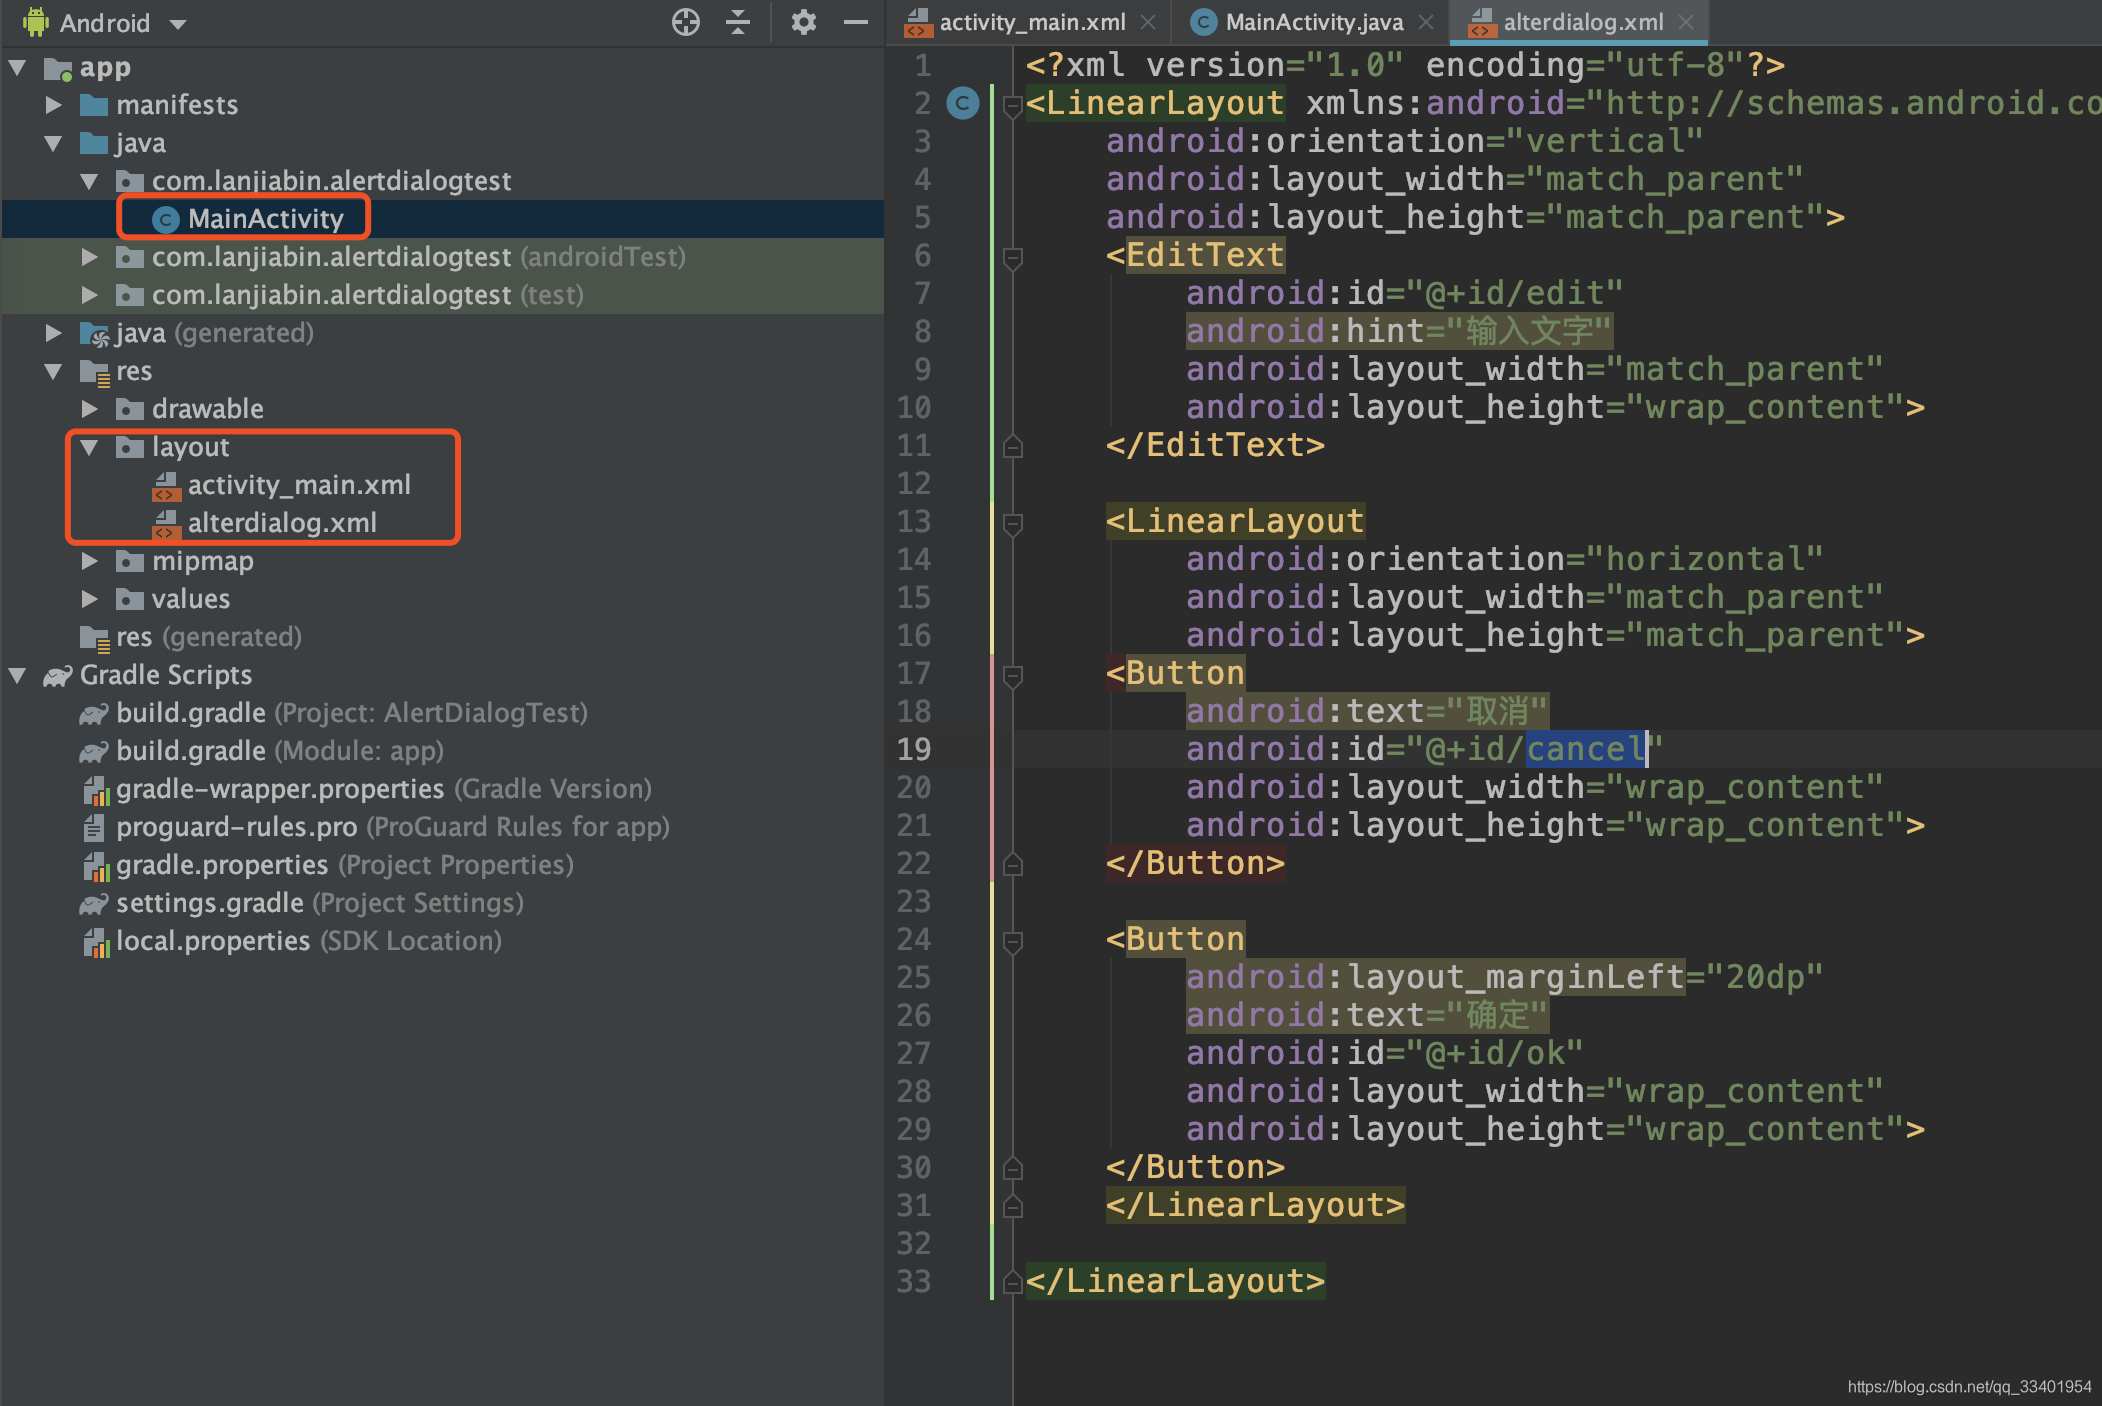
Task: Fold cancel Button tag at line 17
Action: 1012,676
